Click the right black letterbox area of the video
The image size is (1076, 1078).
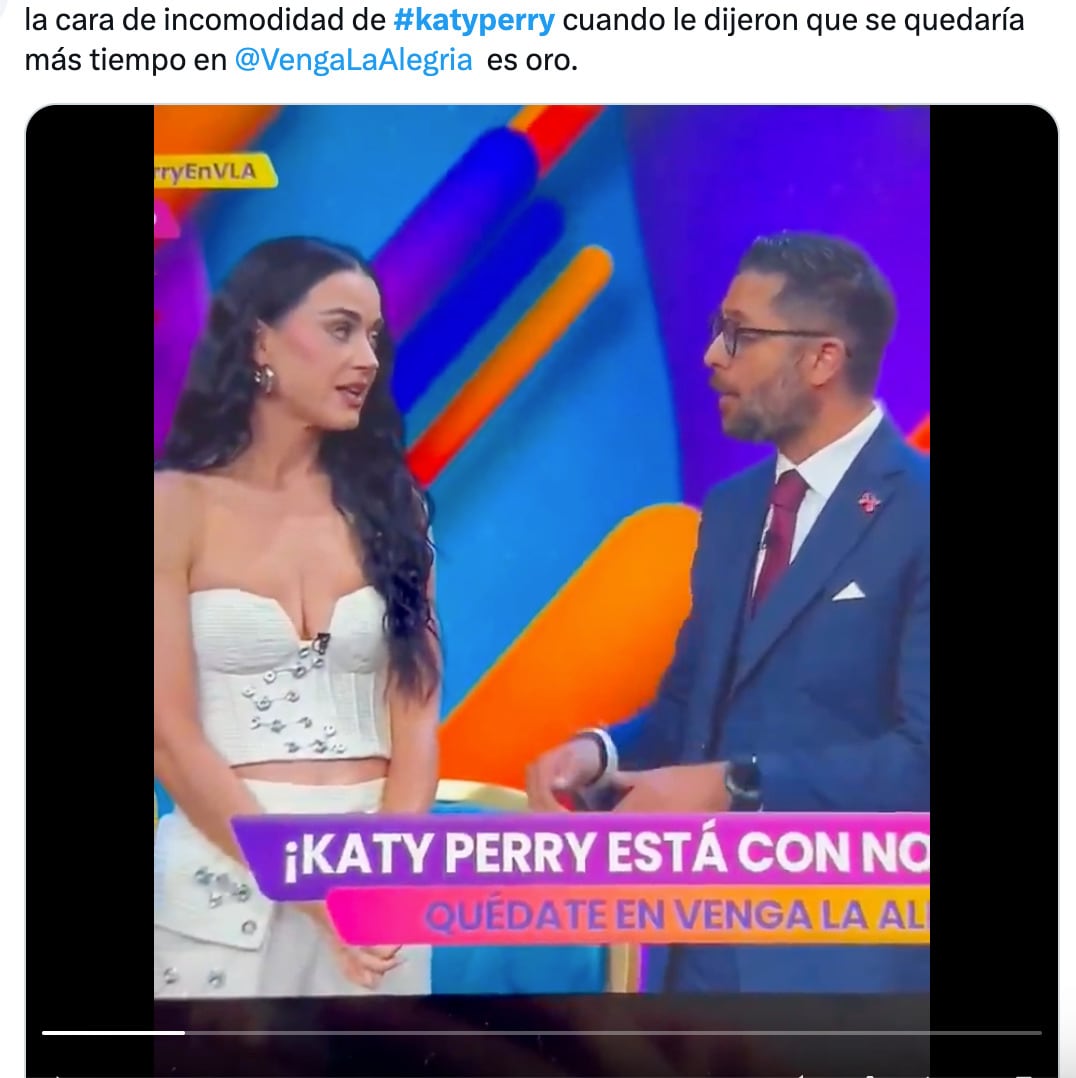pos(993,550)
